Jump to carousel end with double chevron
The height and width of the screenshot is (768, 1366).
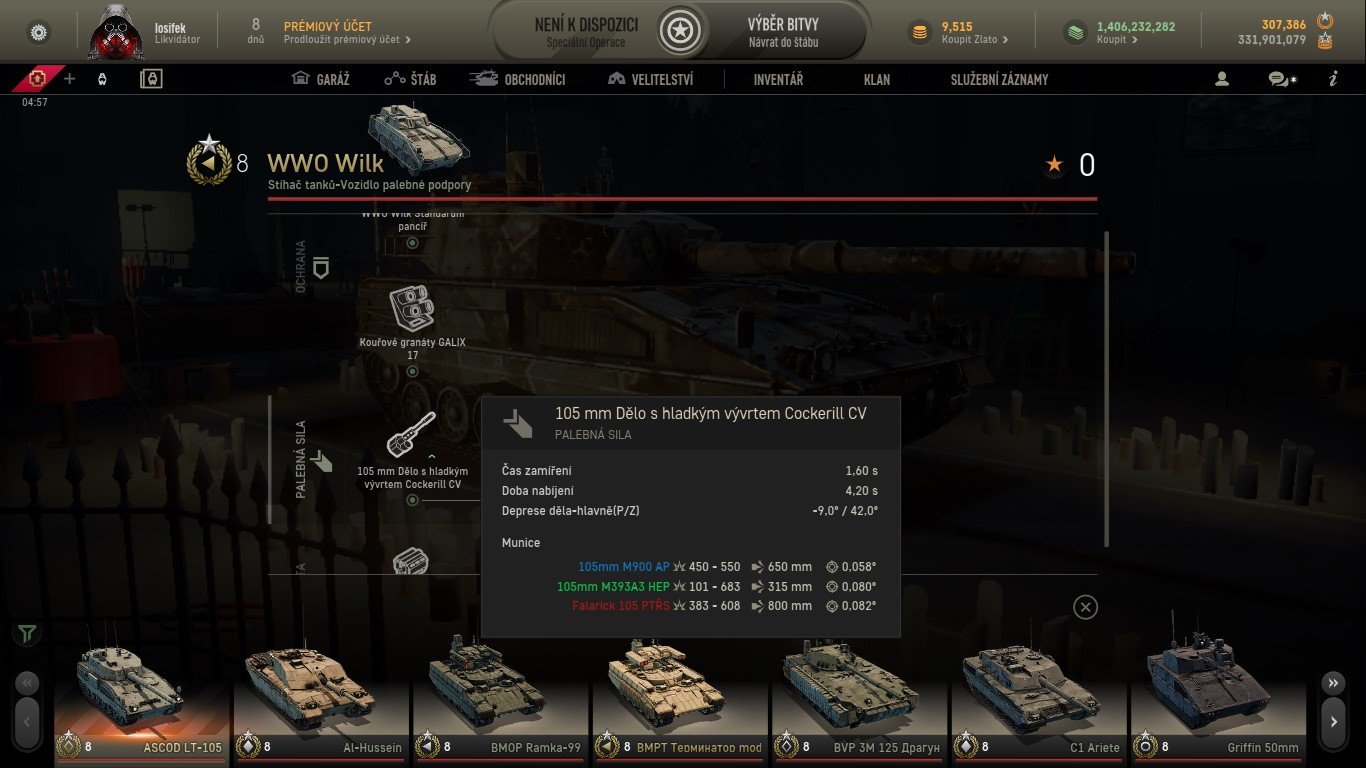click(1334, 684)
